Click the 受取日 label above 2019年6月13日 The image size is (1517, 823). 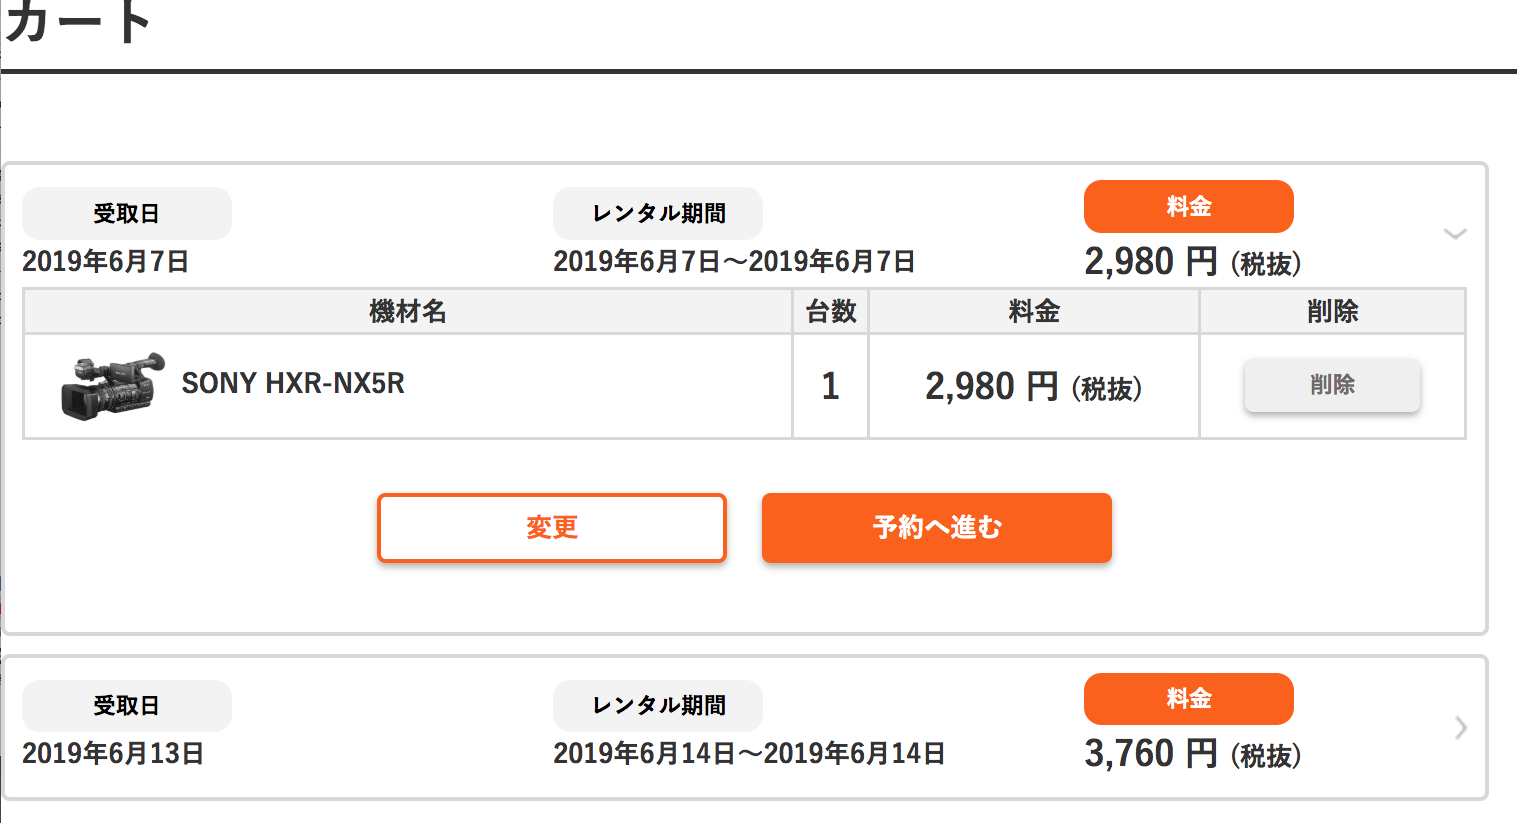(127, 706)
